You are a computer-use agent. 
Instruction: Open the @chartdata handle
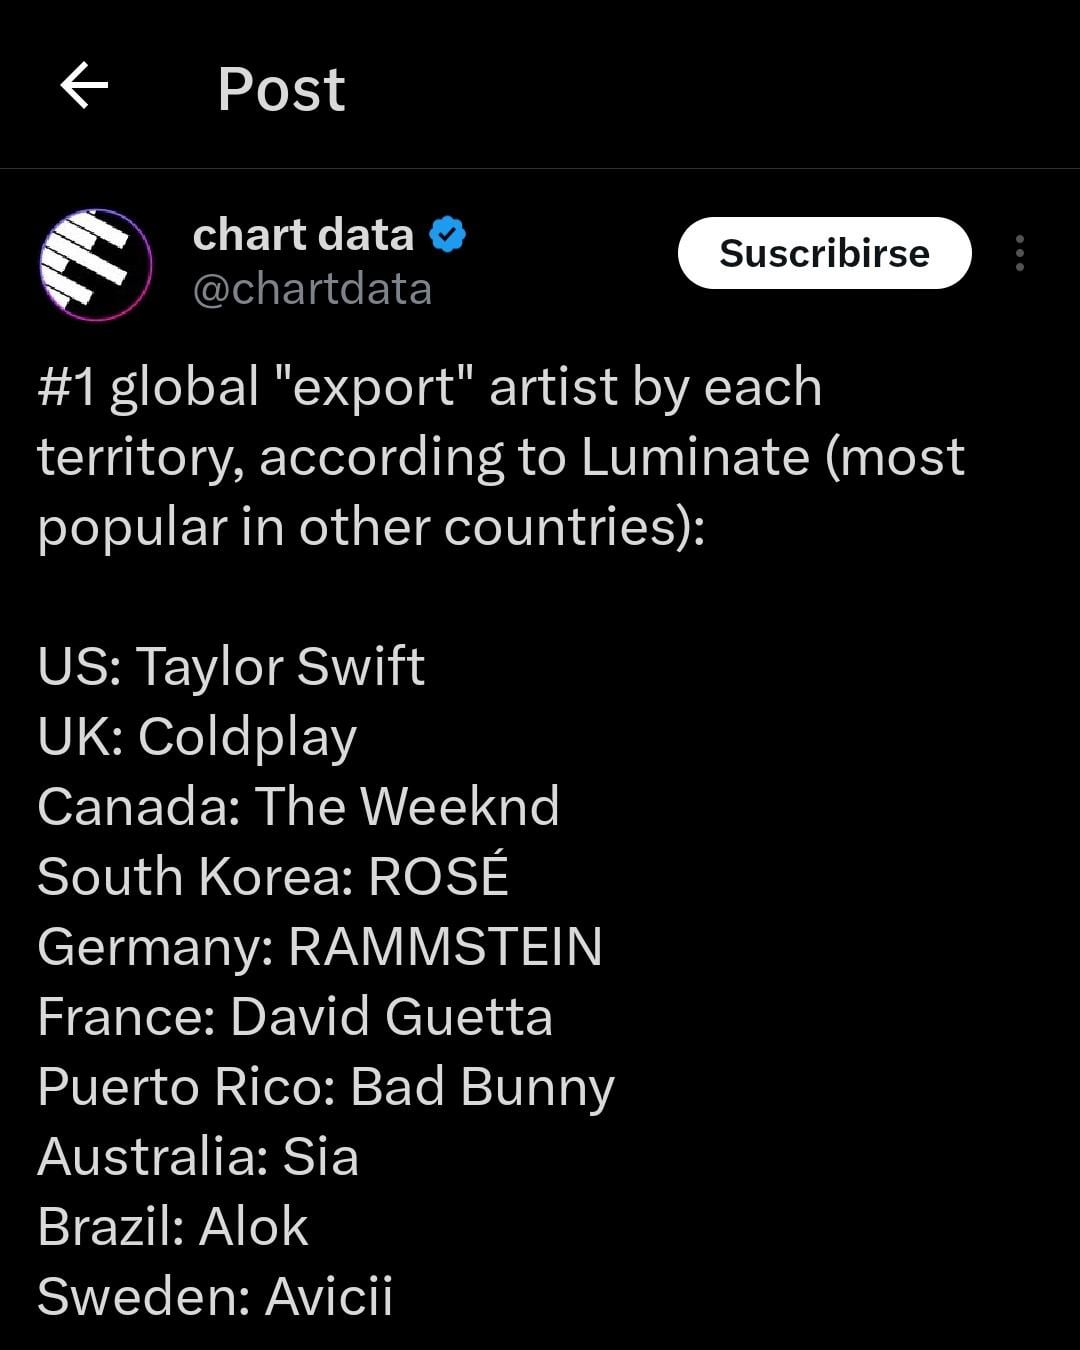pos(312,292)
